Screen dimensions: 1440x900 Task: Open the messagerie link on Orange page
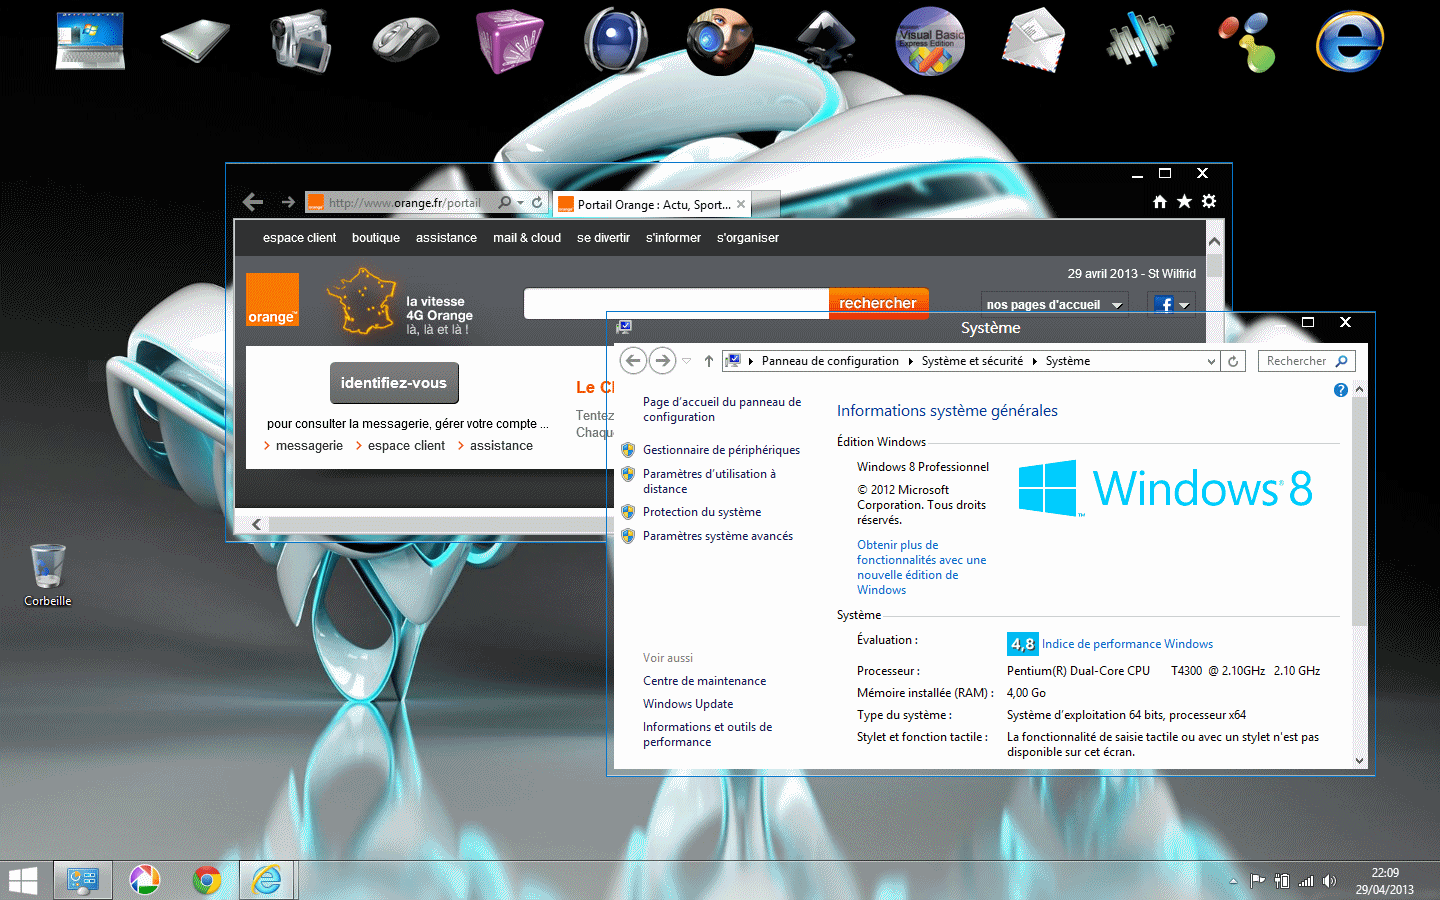click(x=309, y=446)
